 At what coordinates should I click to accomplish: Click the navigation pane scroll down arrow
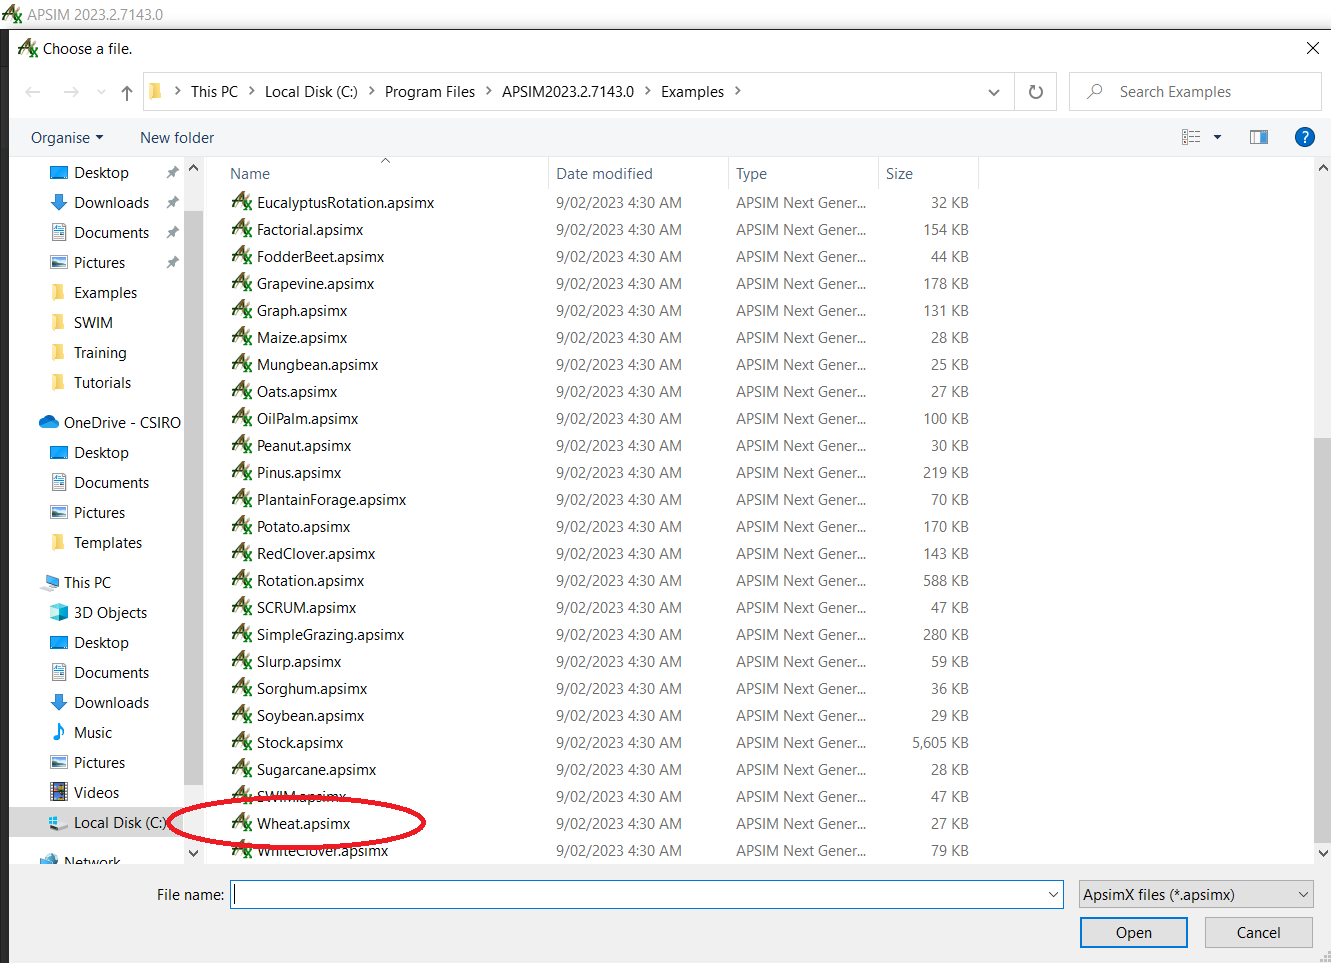(x=193, y=853)
